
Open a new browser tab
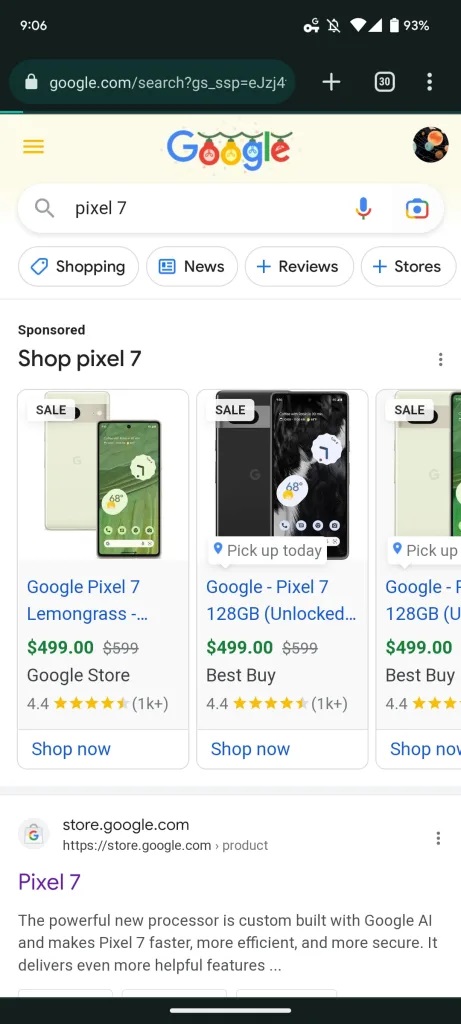(x=331, y=82)
